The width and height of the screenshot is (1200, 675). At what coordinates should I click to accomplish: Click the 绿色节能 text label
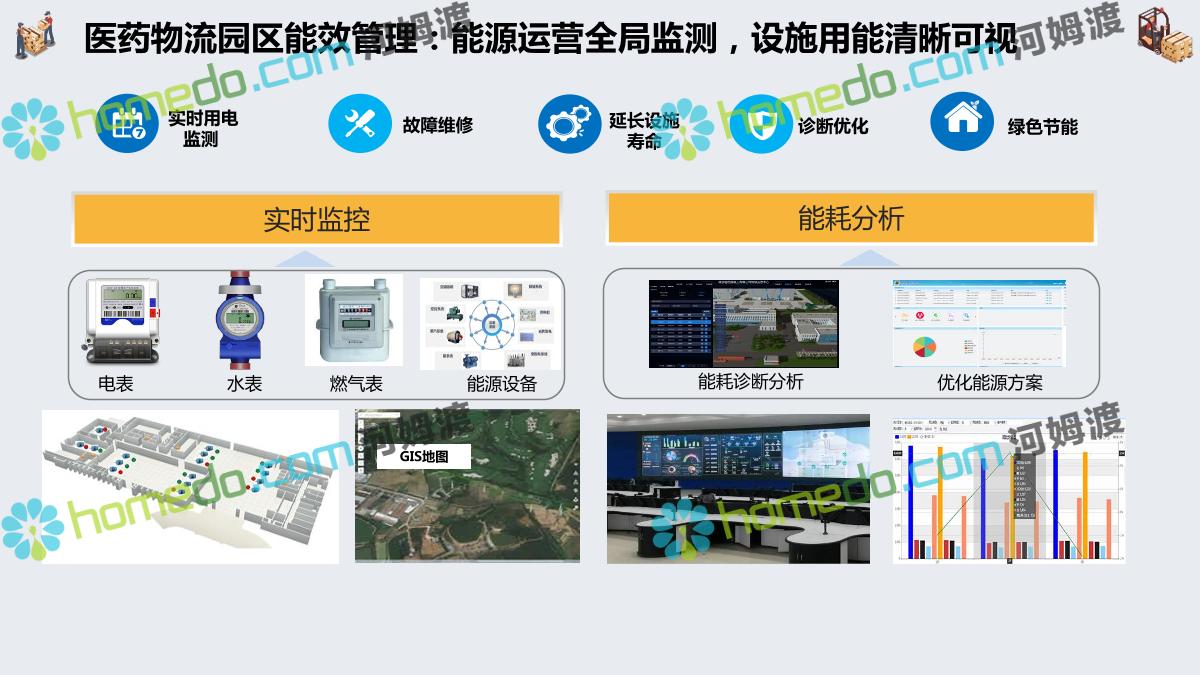coord(1042,127)
